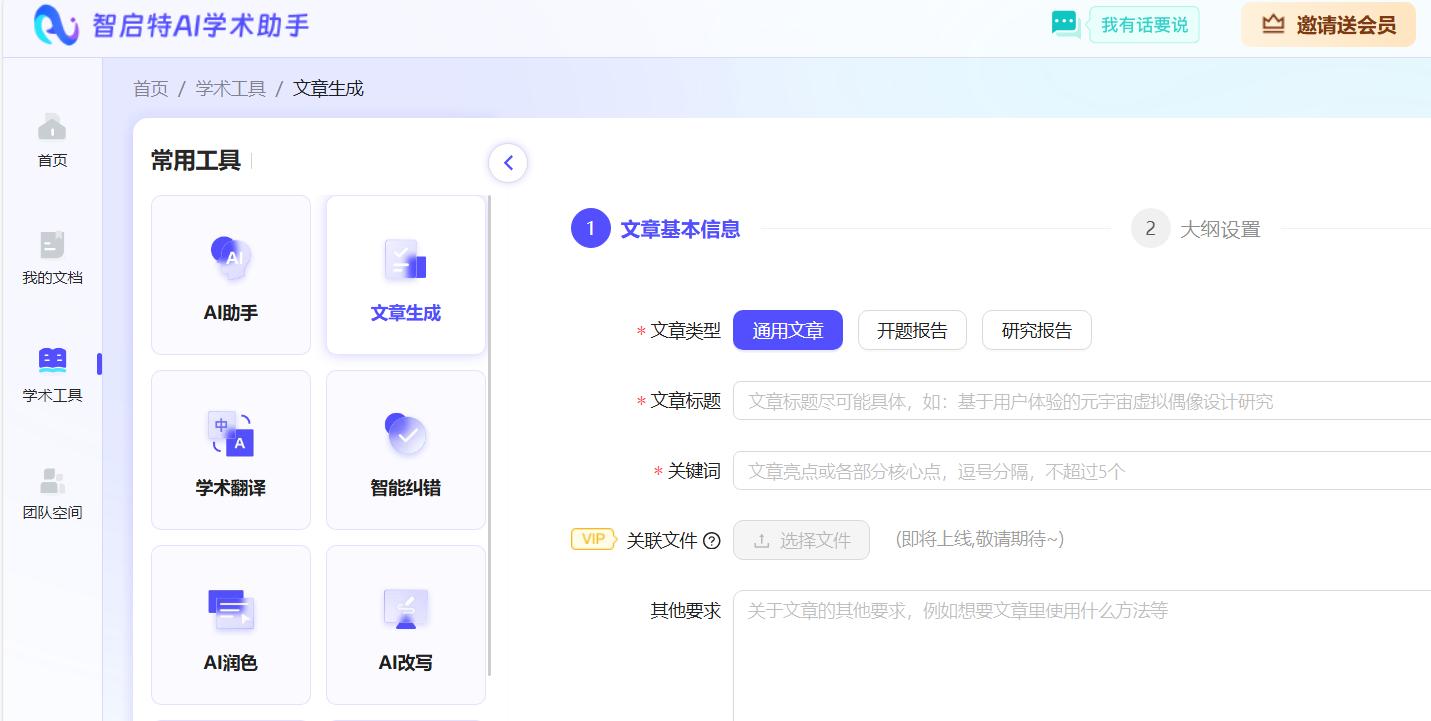Click the 文章类型 field label

(686, 331)
